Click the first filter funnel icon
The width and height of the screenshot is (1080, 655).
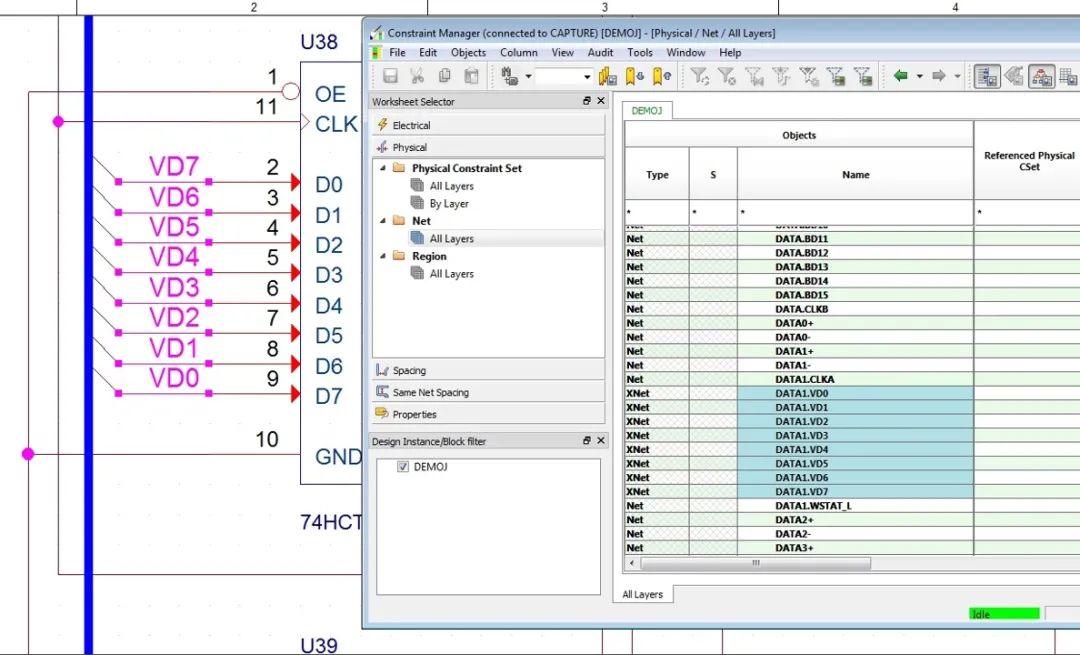700,76
